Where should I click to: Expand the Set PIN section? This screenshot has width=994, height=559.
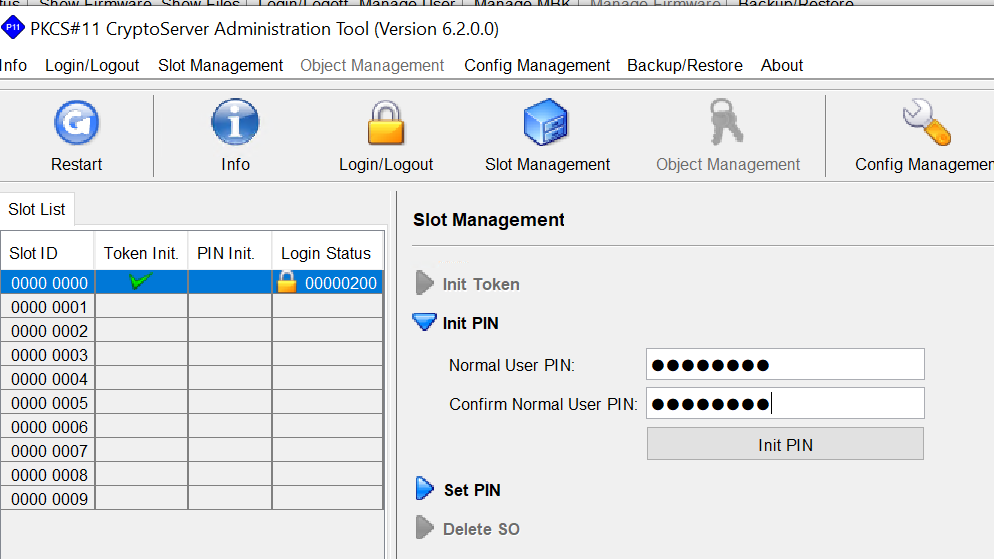pyautogui.click(x=424, y=489)
